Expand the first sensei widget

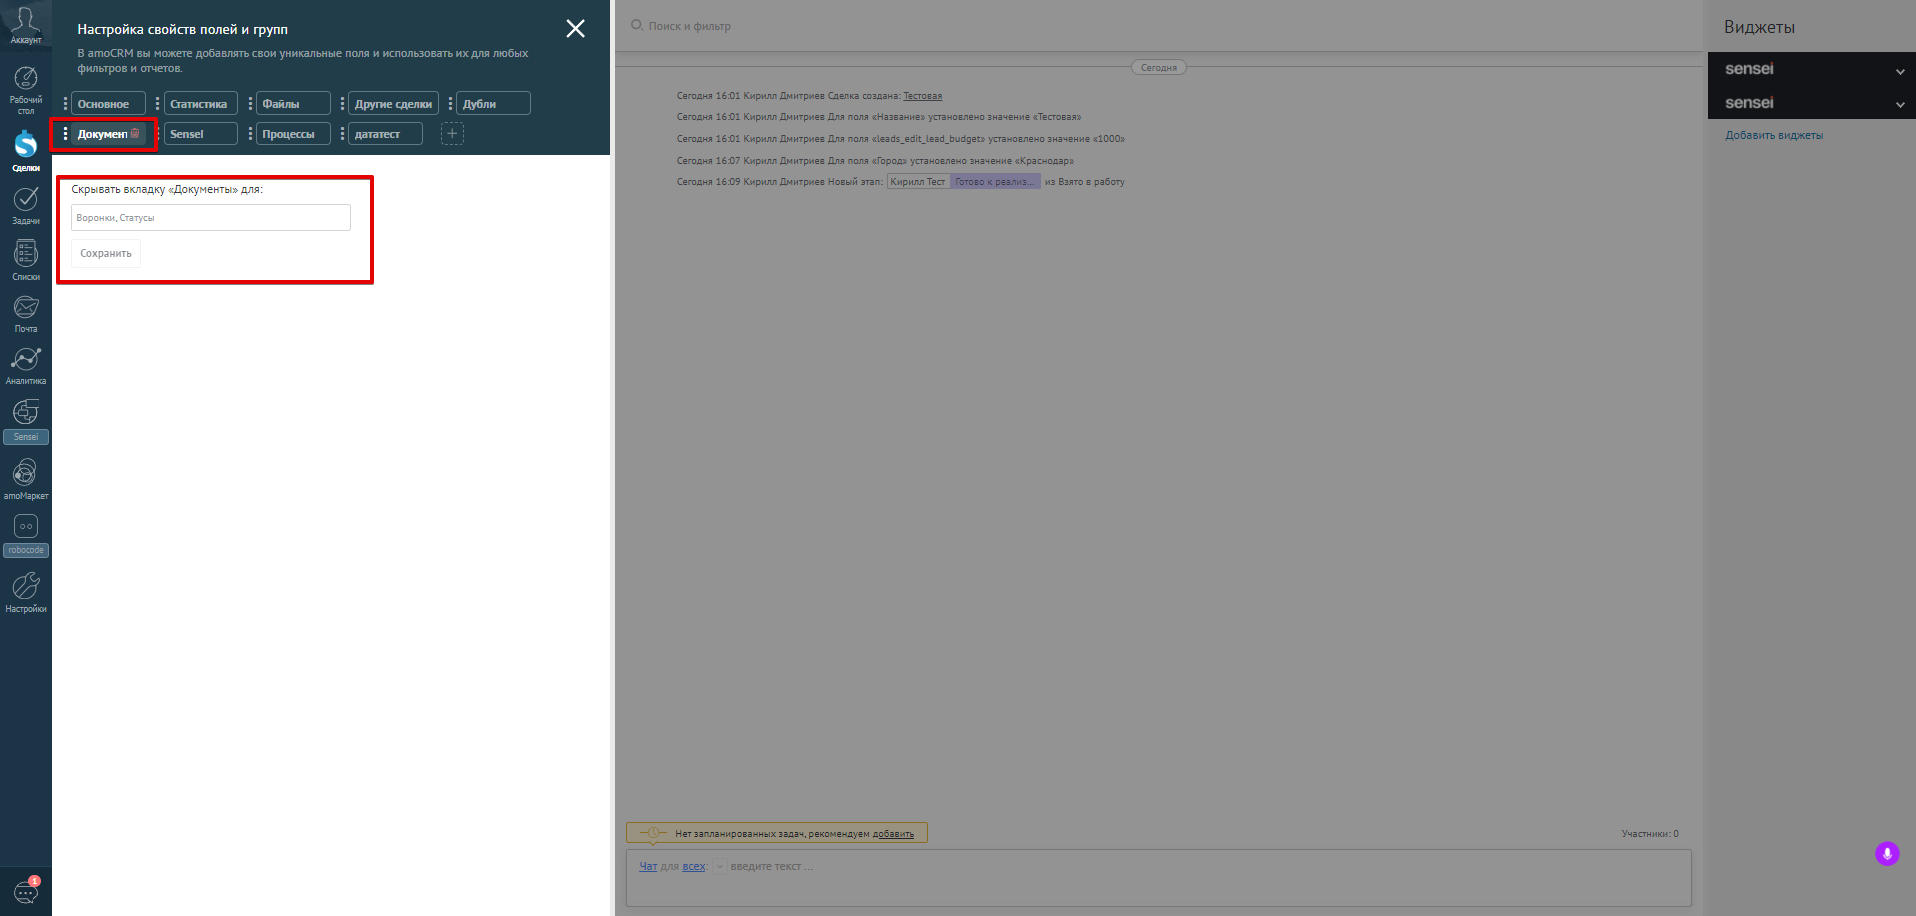[1900, 71]
